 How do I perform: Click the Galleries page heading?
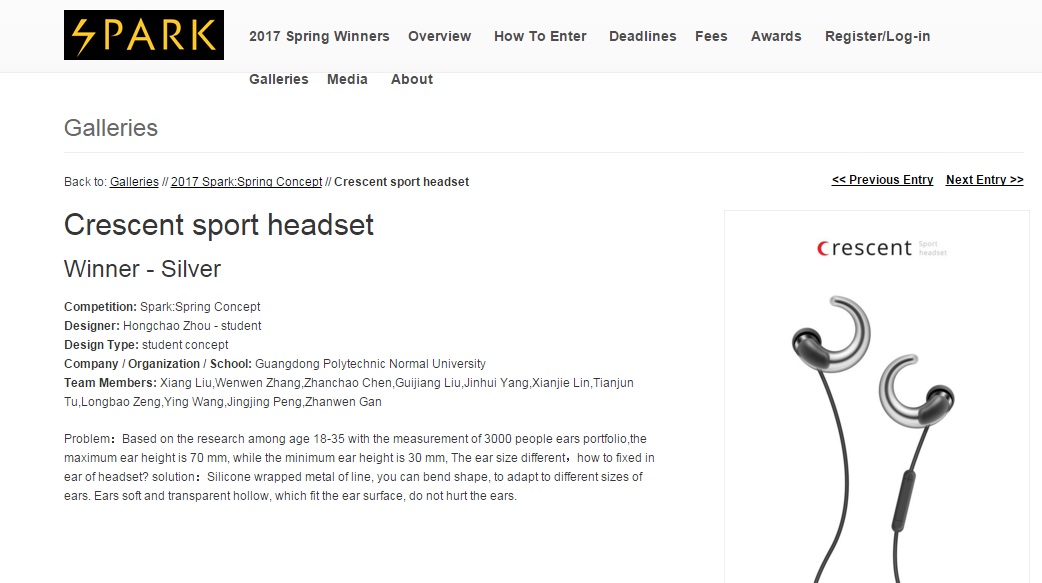[111, 128]
